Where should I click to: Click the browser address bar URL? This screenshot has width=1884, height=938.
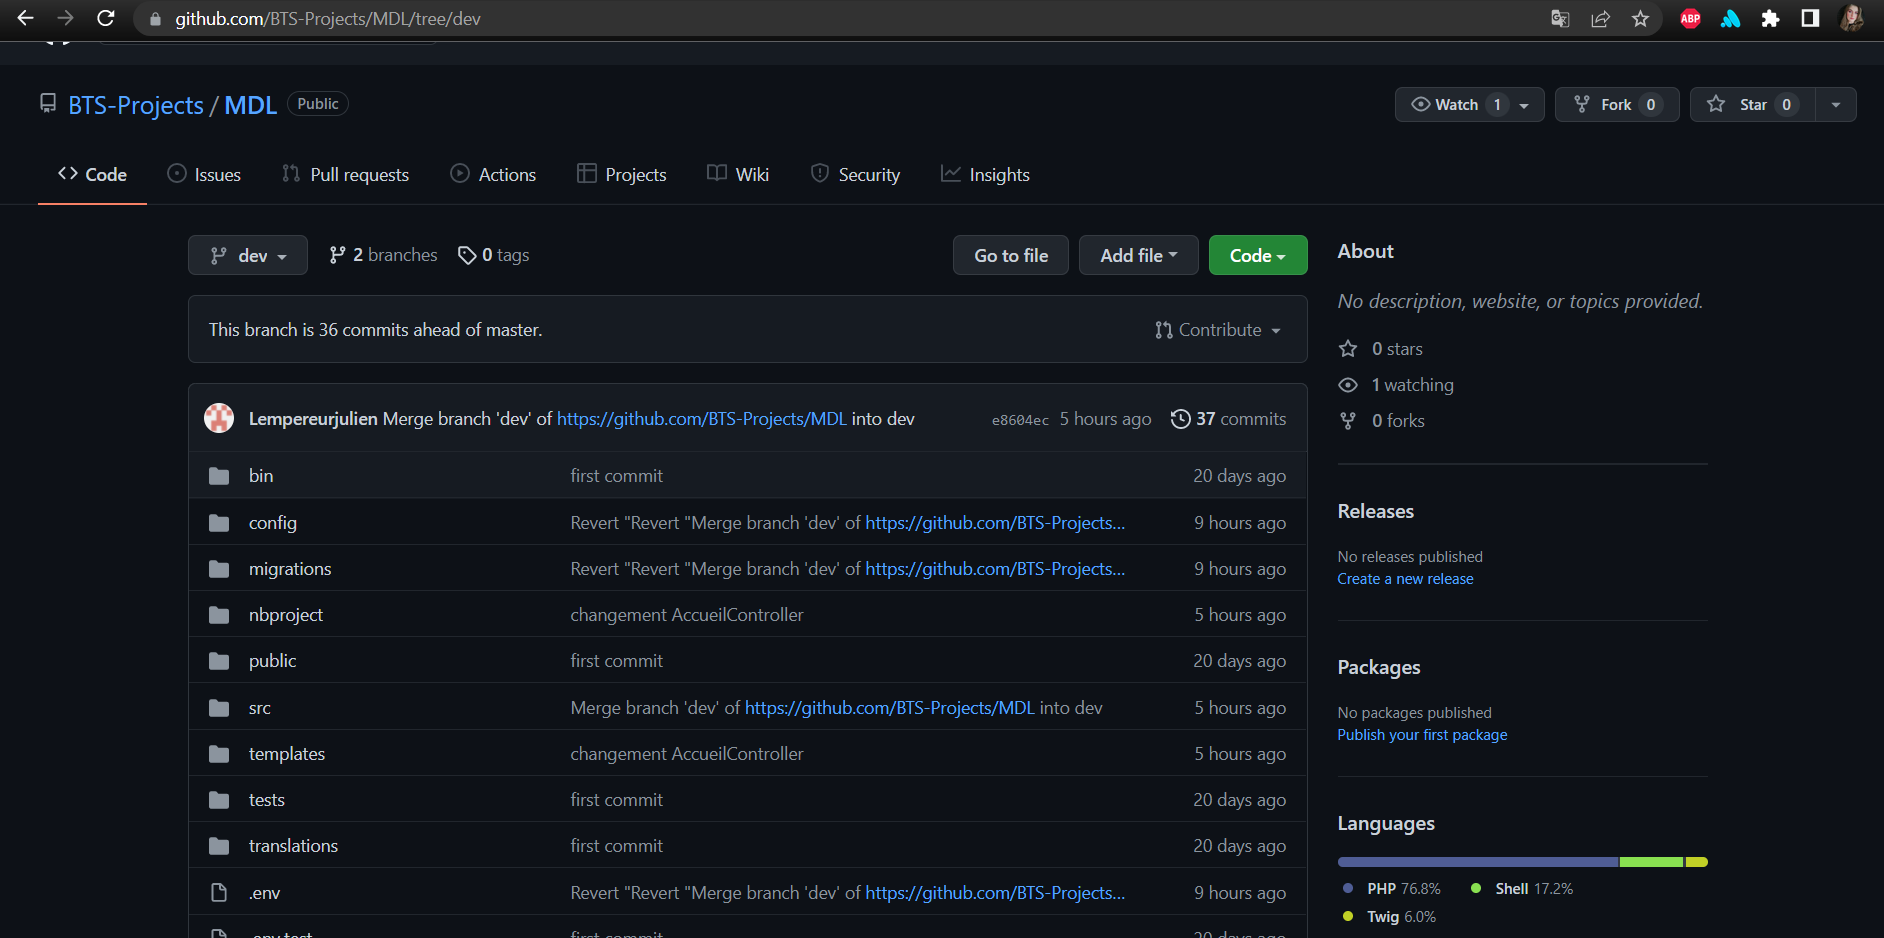[328, 19]
